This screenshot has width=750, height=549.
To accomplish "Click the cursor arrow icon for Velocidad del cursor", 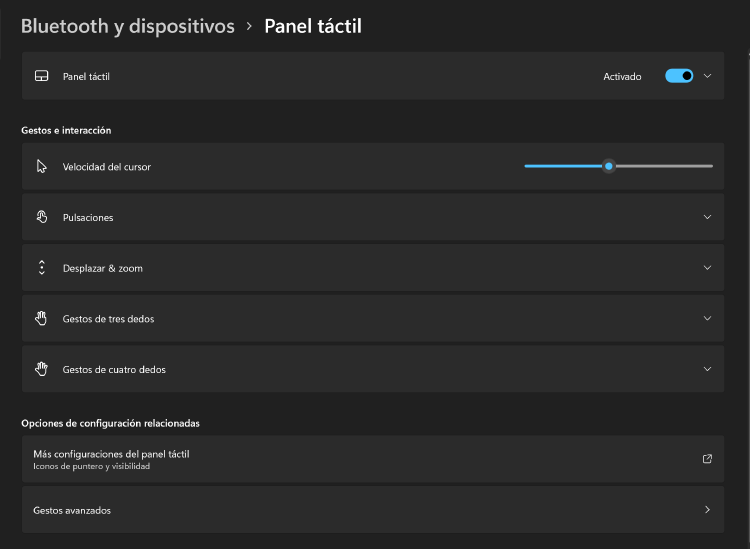I will tap(41, 167).
